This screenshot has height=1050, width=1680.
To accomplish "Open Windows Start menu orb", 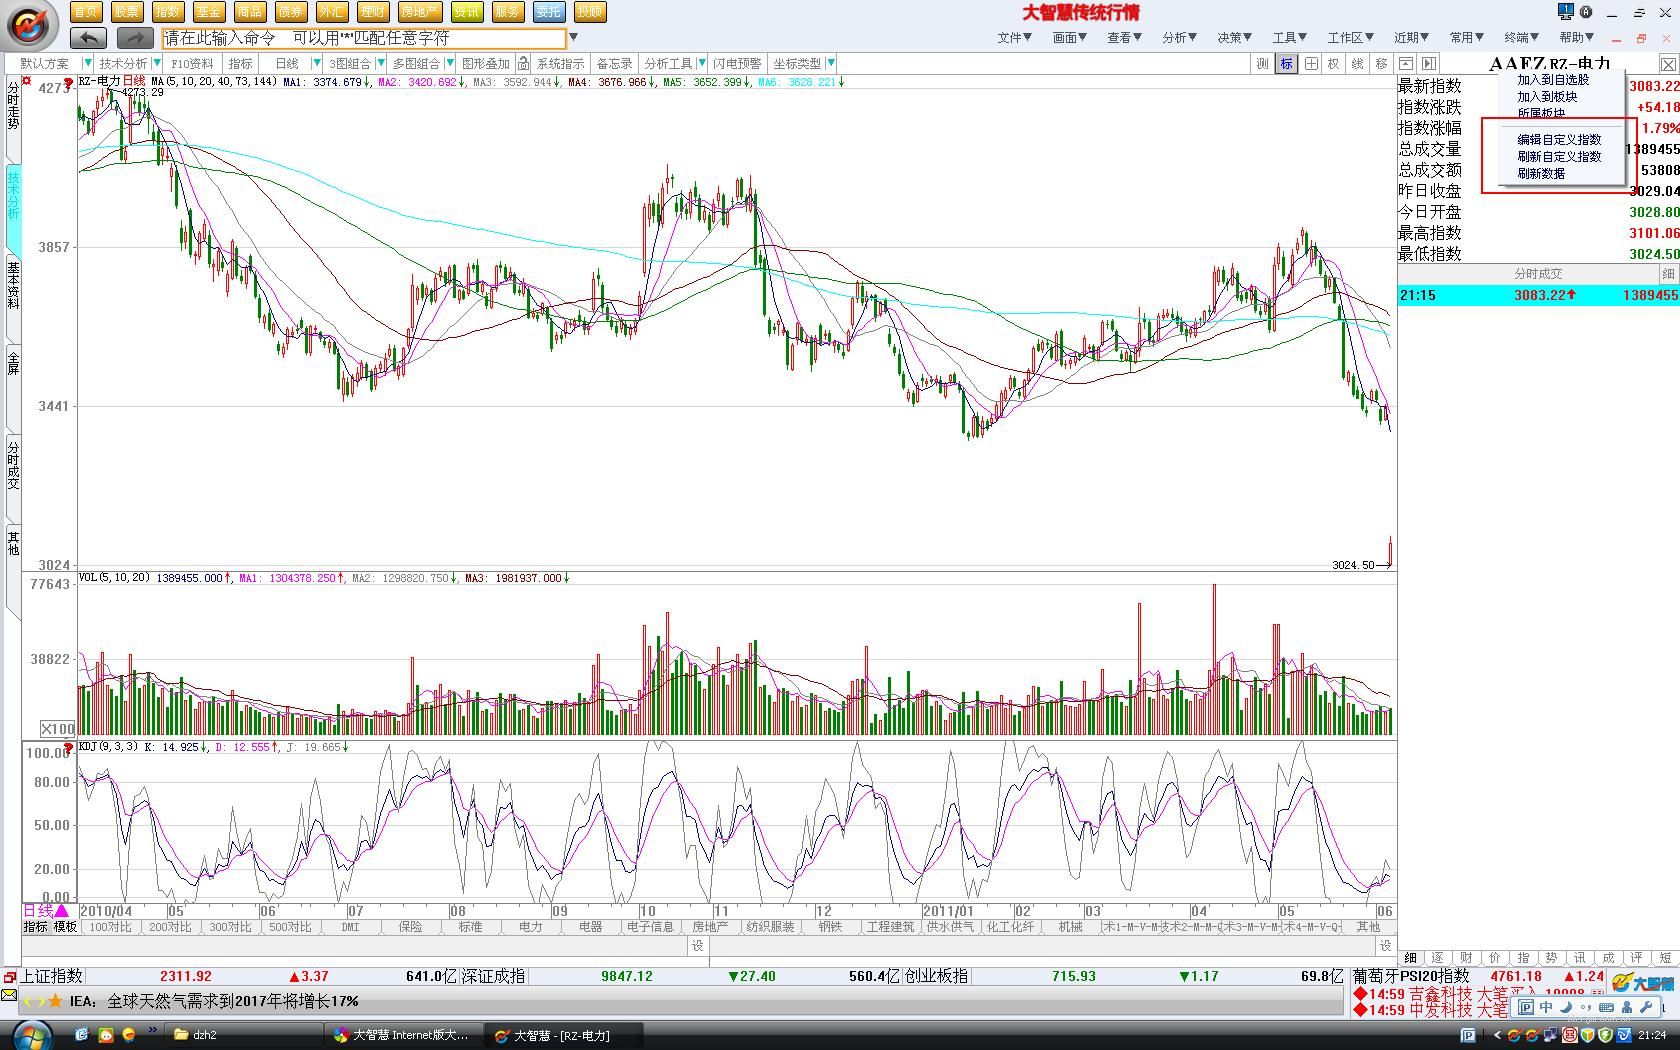I will coord(31,1034).
